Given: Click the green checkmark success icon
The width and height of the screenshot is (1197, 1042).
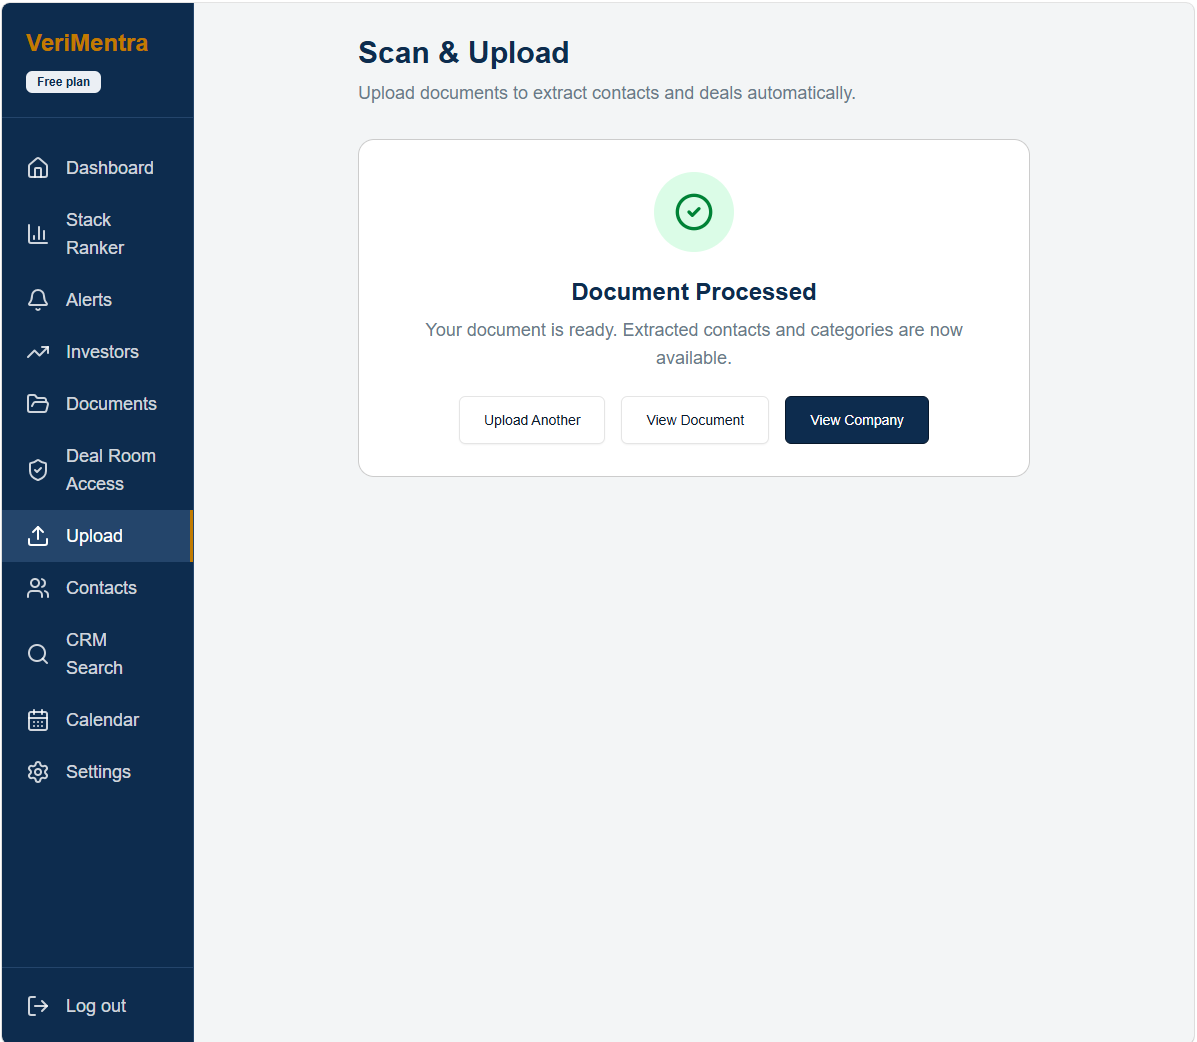Looking at the screenshot, I should [x=694, y=212].
